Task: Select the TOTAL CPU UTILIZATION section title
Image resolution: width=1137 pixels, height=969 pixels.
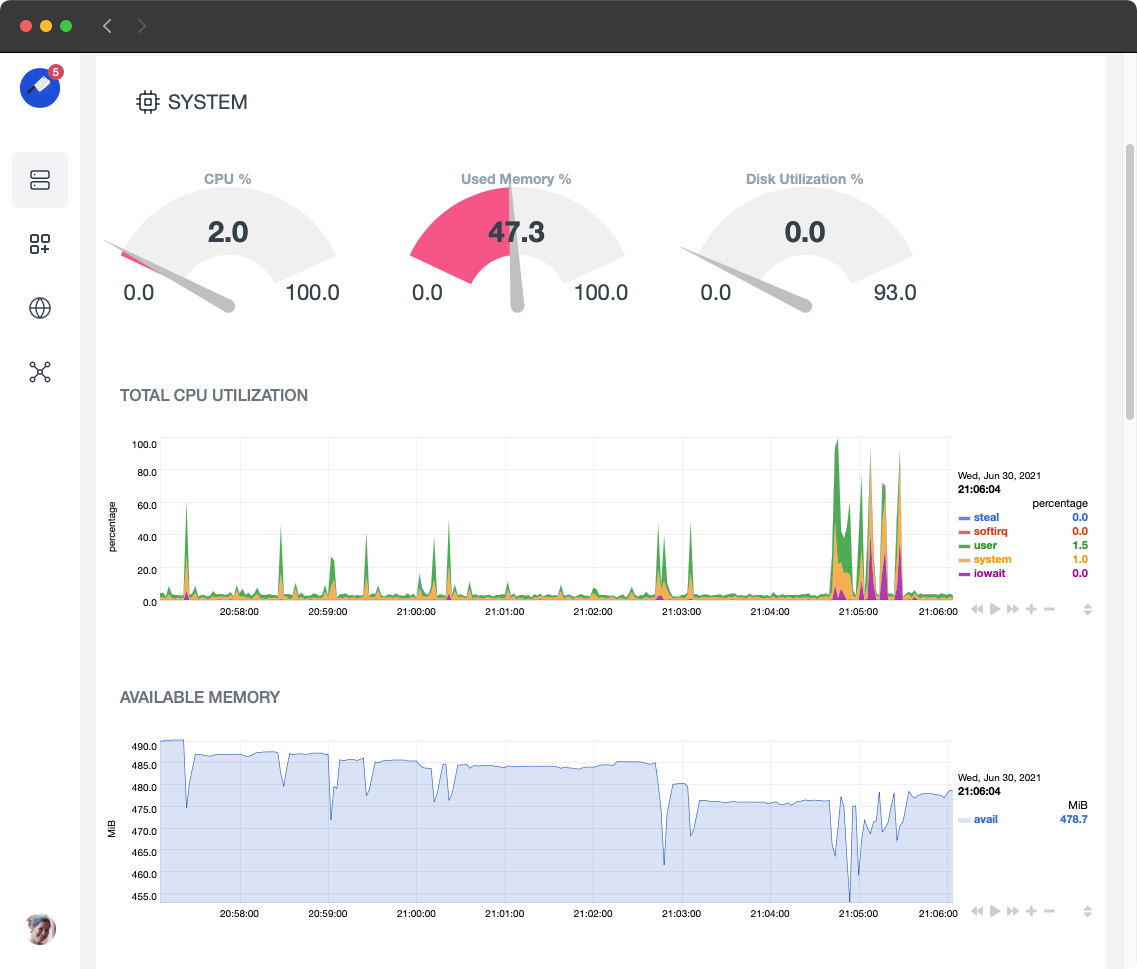Action: (213, 395)
